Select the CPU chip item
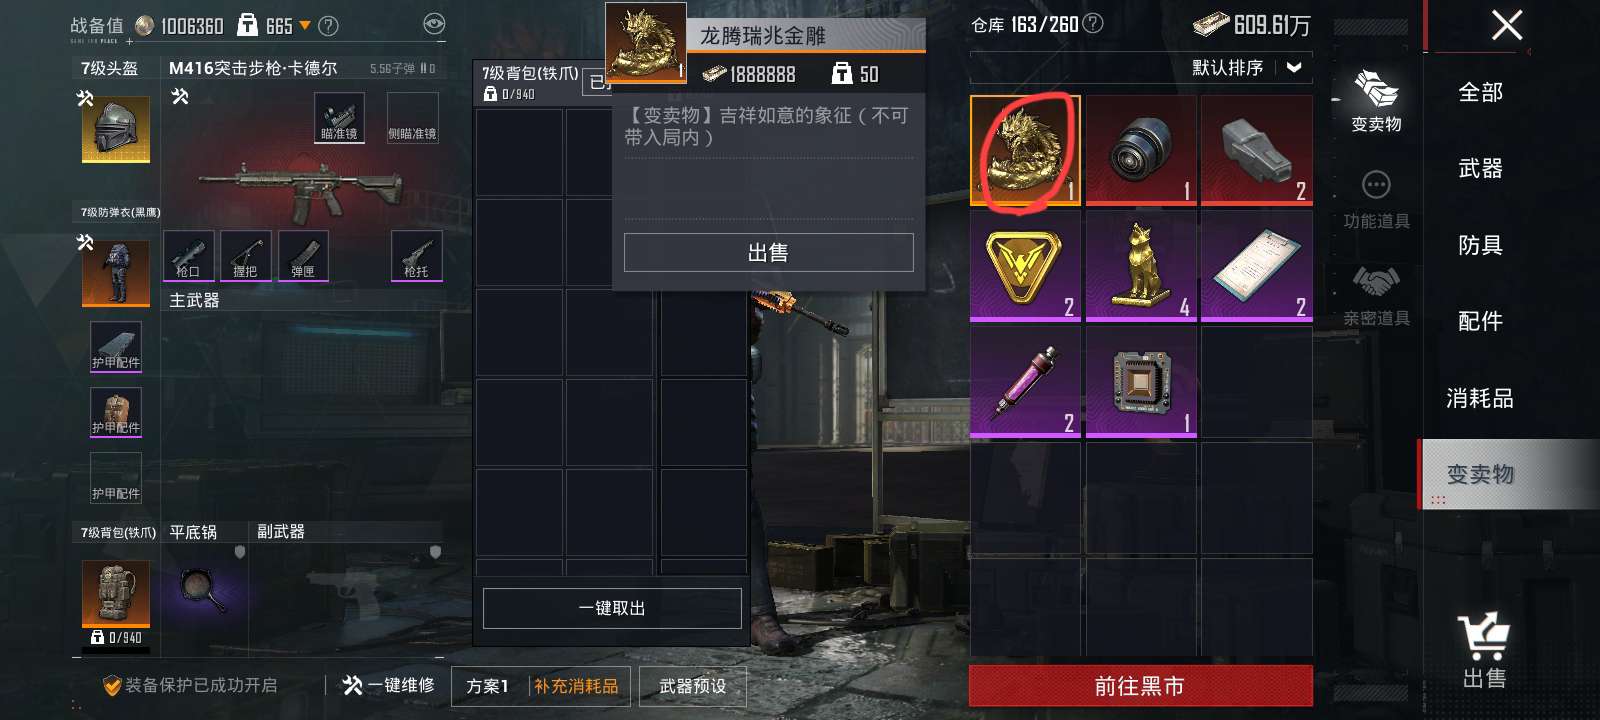Image resolution: width=1600 pixels, height=720 pixels. pyautogui.click(x=1141, y=382)
